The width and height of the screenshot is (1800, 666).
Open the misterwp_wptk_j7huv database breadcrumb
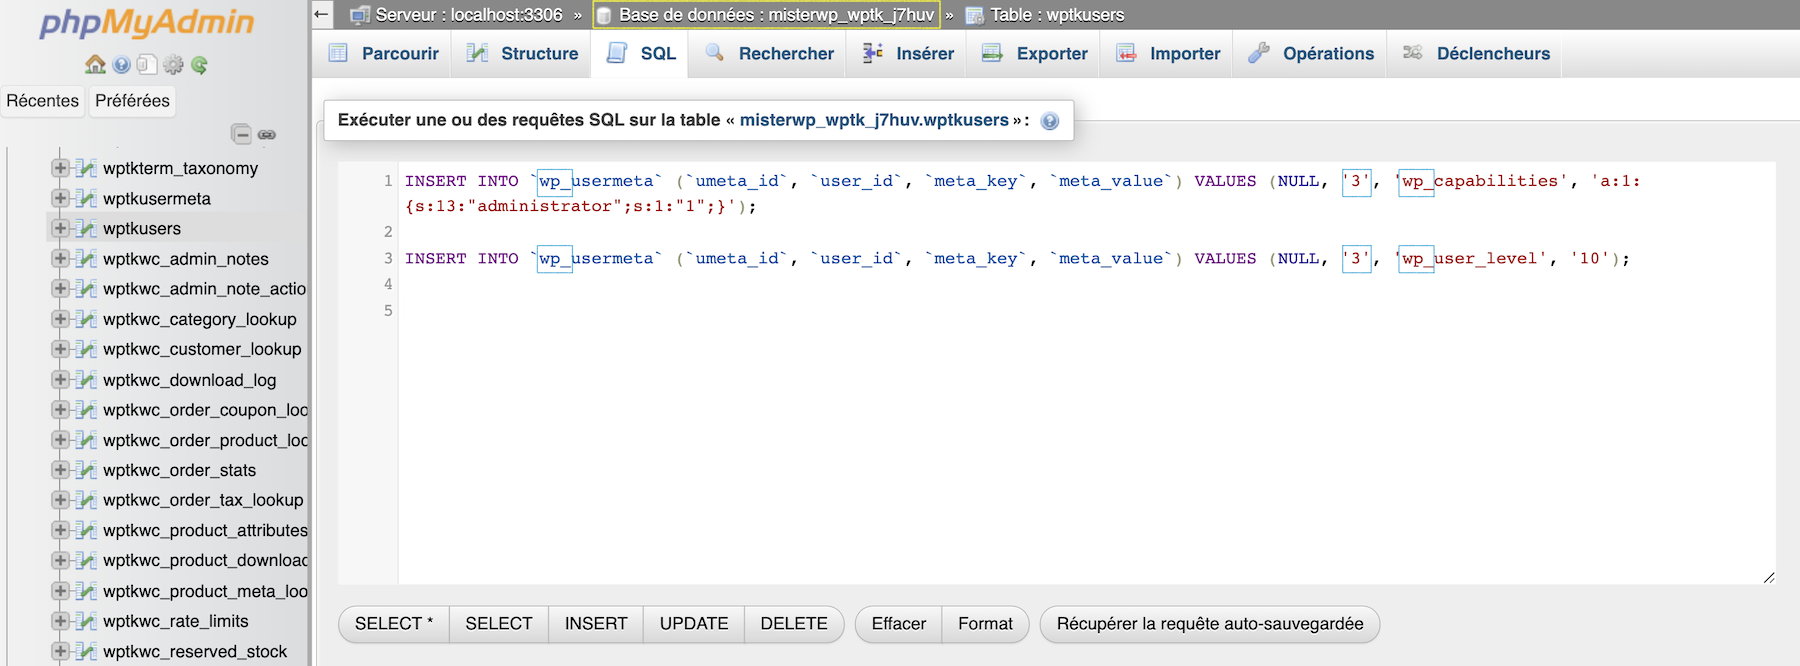(x=776, y=15)
